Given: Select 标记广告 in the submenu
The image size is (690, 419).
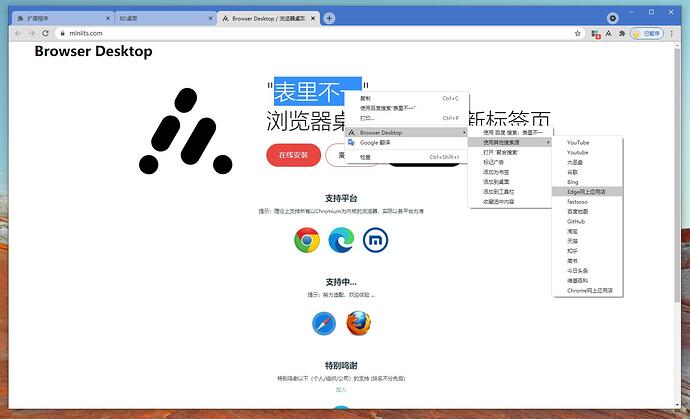Looking at the screenshot, I should click(510, 162).
